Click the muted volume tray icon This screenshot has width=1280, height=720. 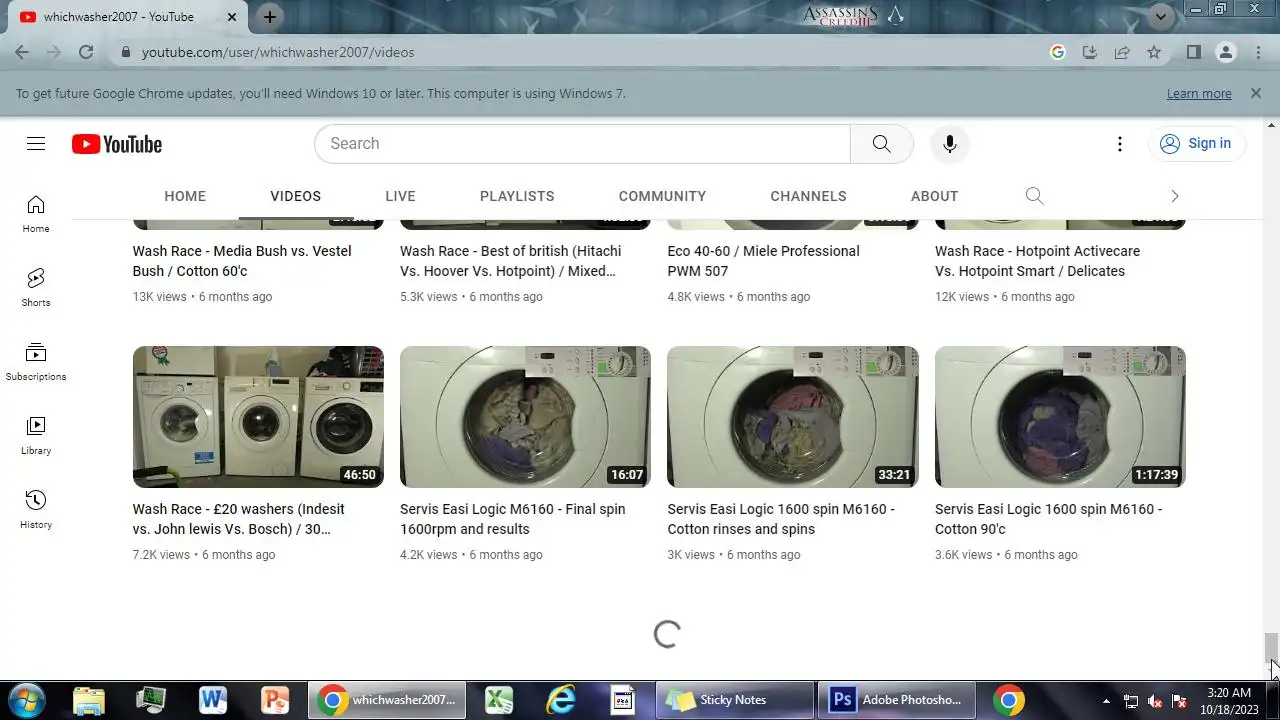(x=1155, y=701)
